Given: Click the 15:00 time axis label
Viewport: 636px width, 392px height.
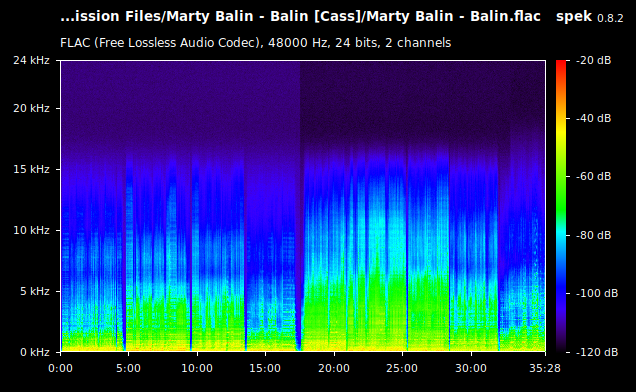Looking at the screenshot, I should 265,368.
